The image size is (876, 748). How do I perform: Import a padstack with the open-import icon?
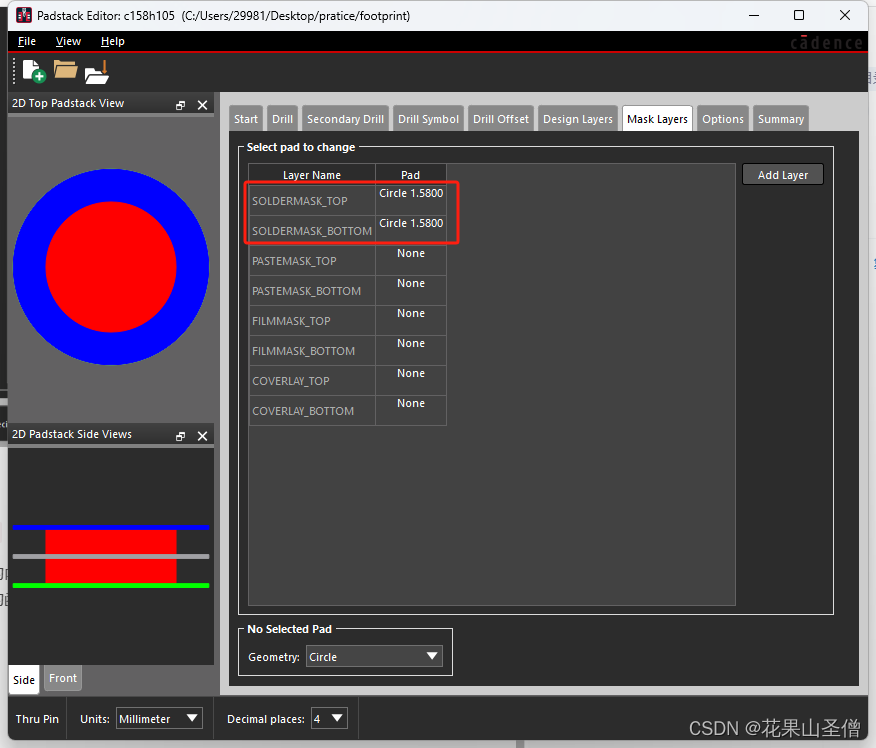[96, 71]
